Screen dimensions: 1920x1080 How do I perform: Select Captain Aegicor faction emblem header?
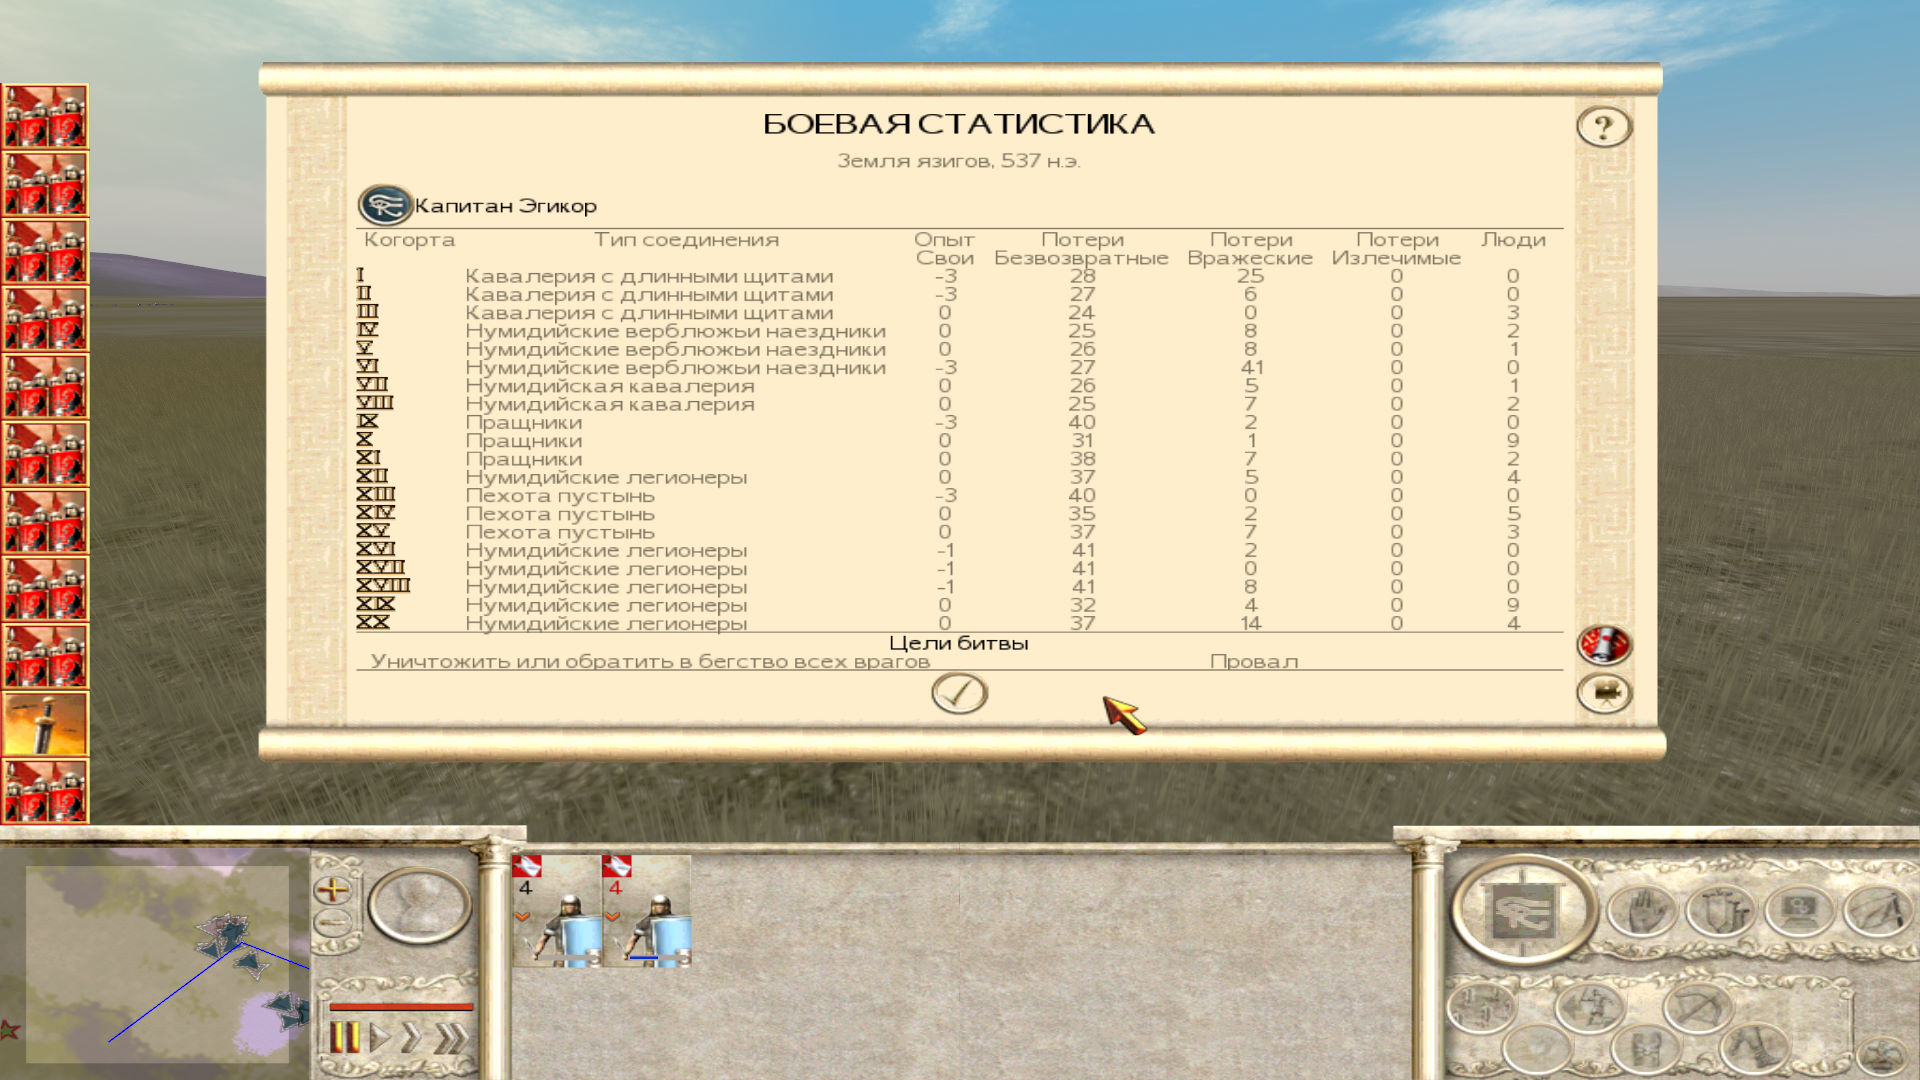(385, 206)
